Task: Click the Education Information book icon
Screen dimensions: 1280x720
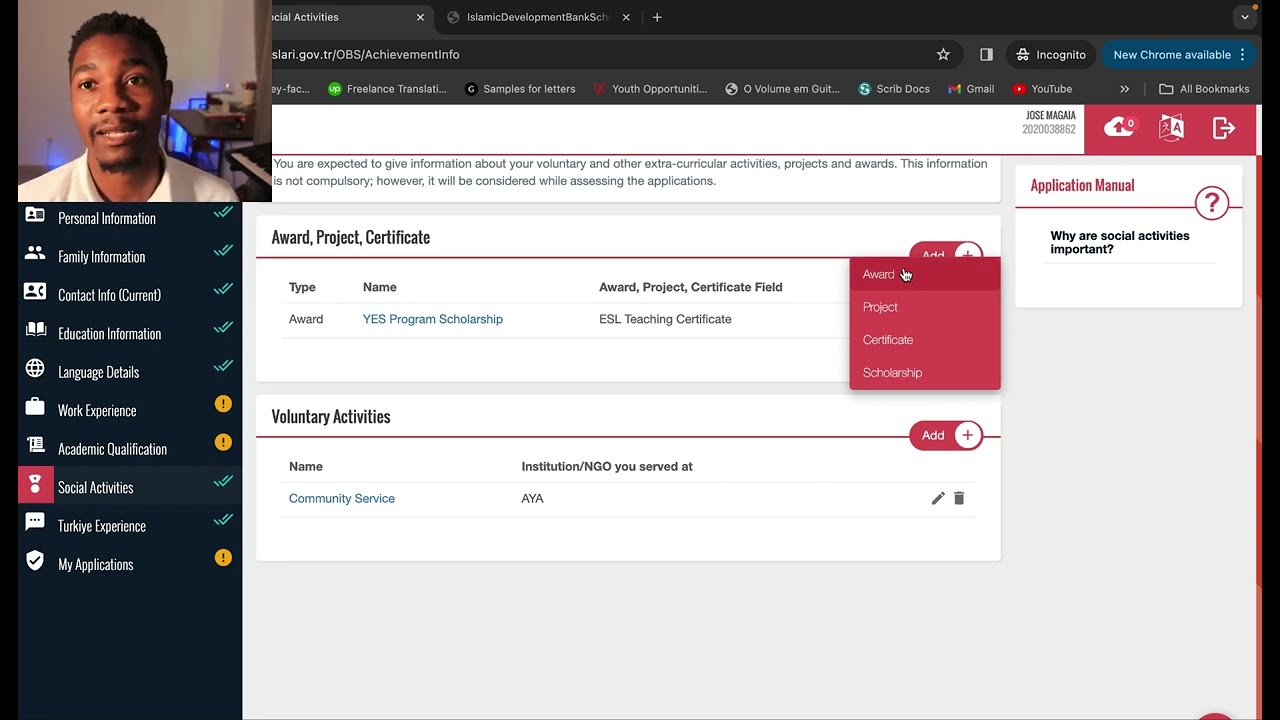Action: point(35,330)
